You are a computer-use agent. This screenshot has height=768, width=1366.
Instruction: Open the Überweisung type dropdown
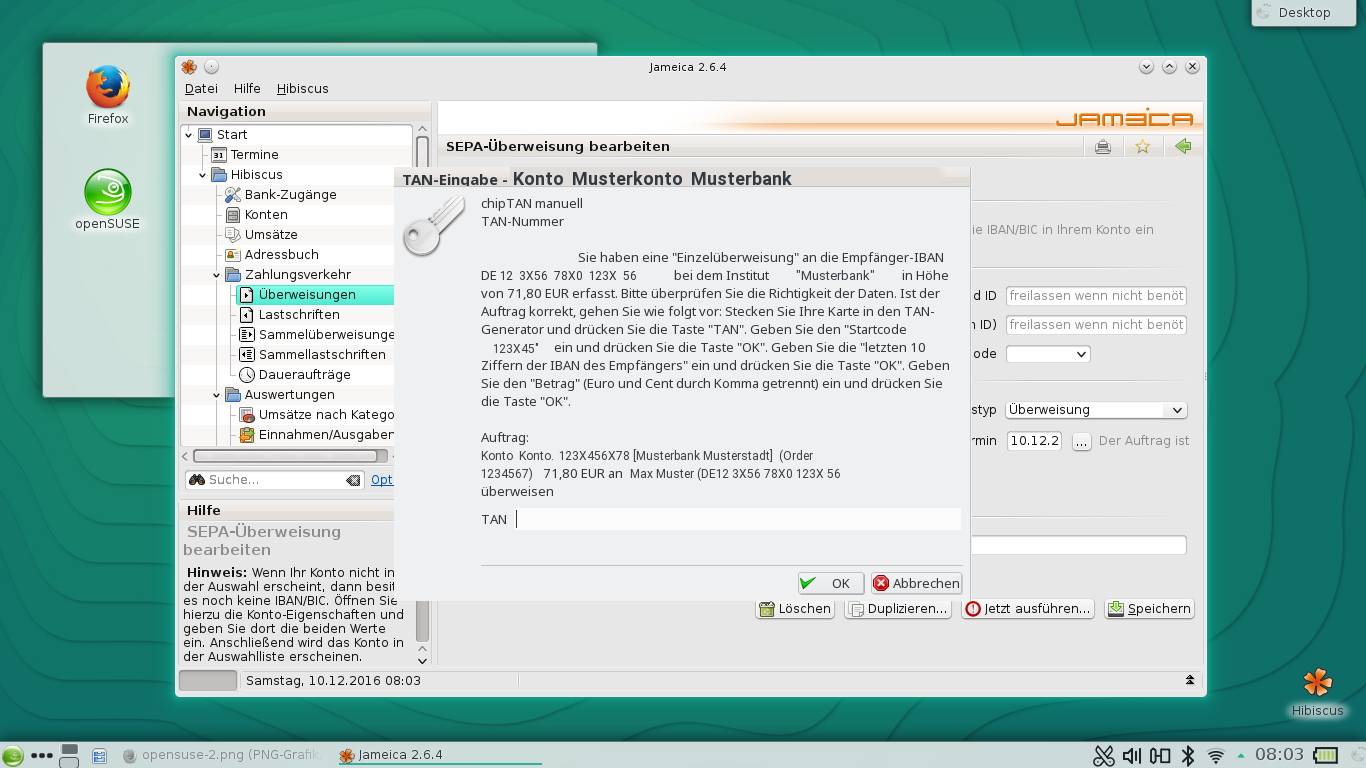[1096, 410]
